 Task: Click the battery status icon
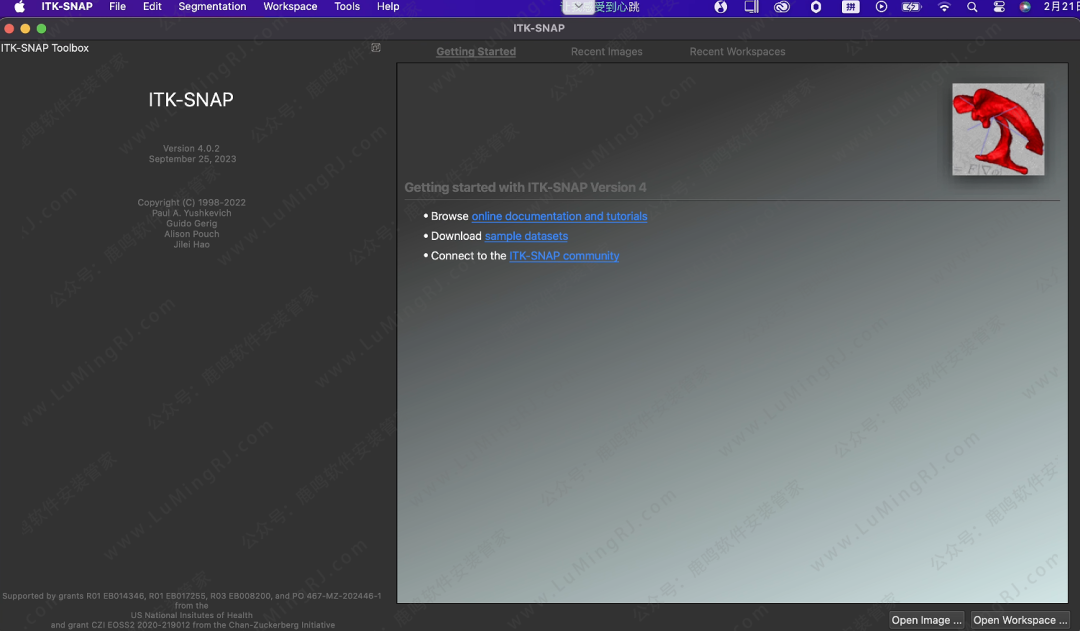tap(911, 7)
